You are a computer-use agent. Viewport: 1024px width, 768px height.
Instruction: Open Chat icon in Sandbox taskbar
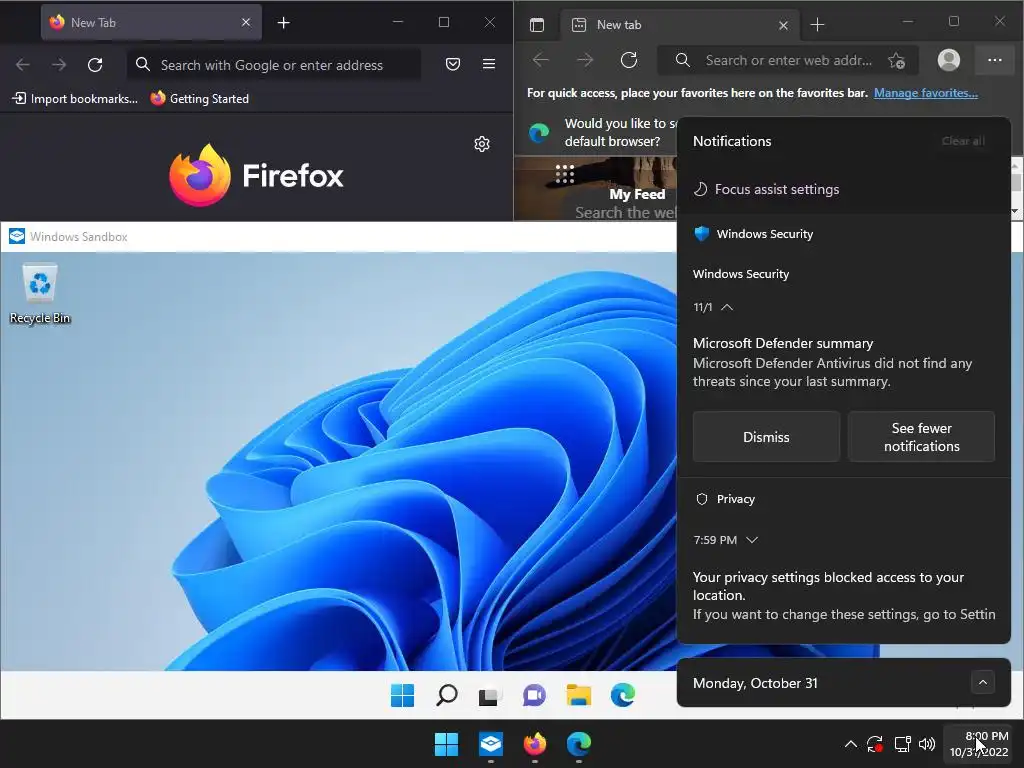[x=534, y=696]
